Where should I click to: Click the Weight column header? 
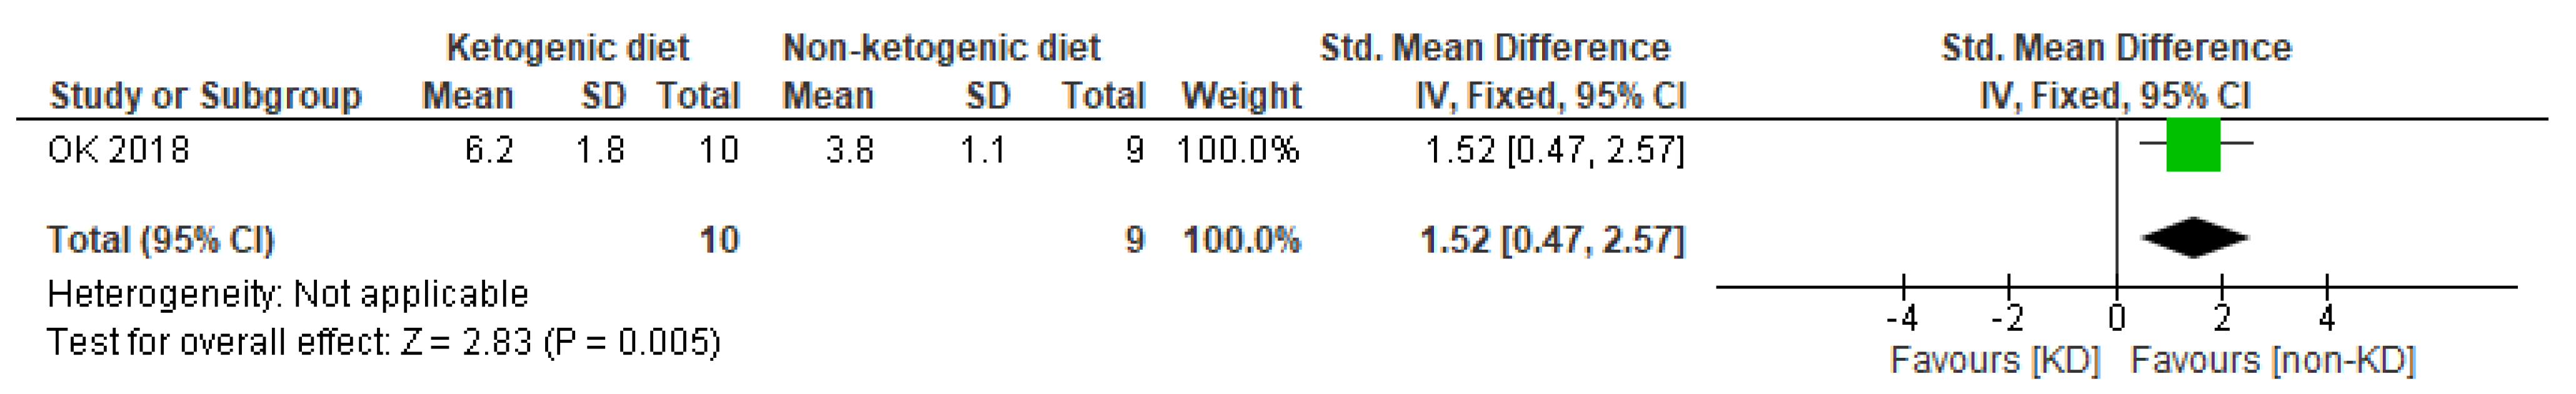point(1241,96)
